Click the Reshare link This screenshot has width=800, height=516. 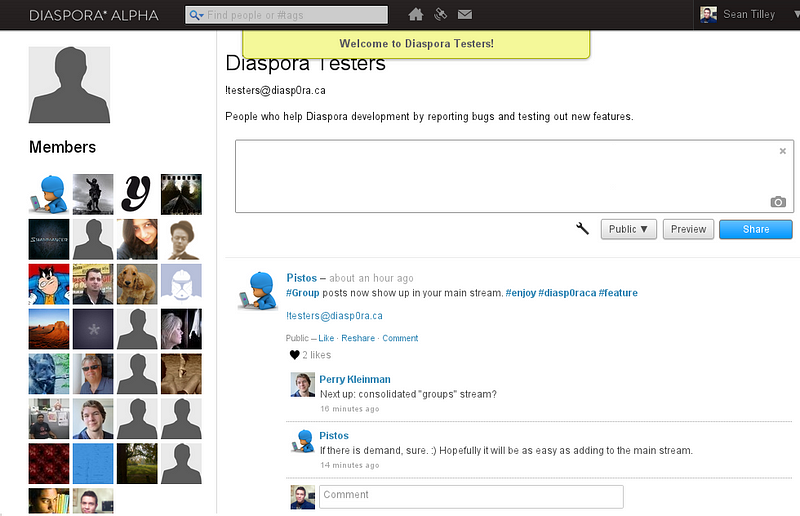point(358,338)
